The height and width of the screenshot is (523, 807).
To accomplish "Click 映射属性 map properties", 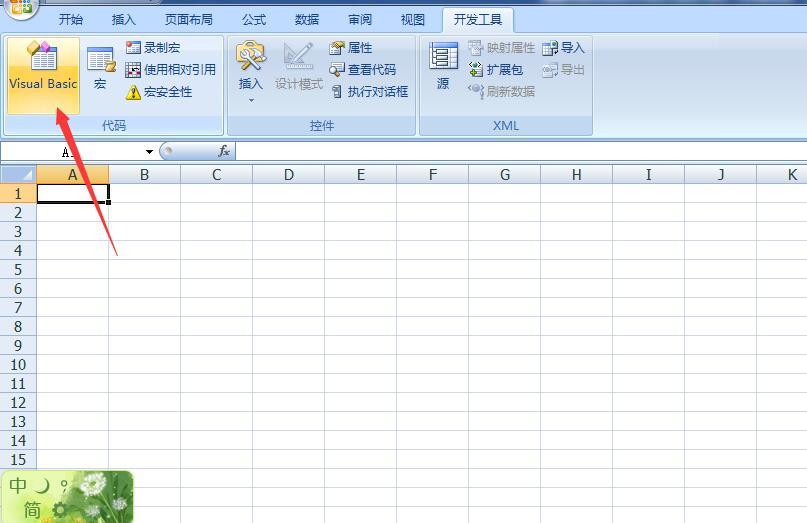I will (501, 48).
